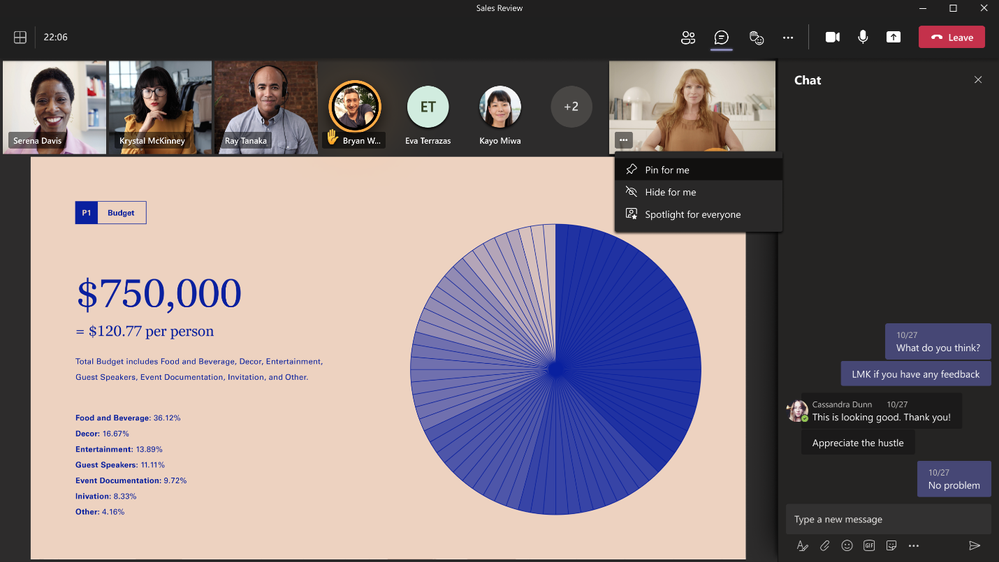Image resolution: width=999 pixels, height=562 pixels.
Task: Open the sticker picker
Action: (891, 545)
